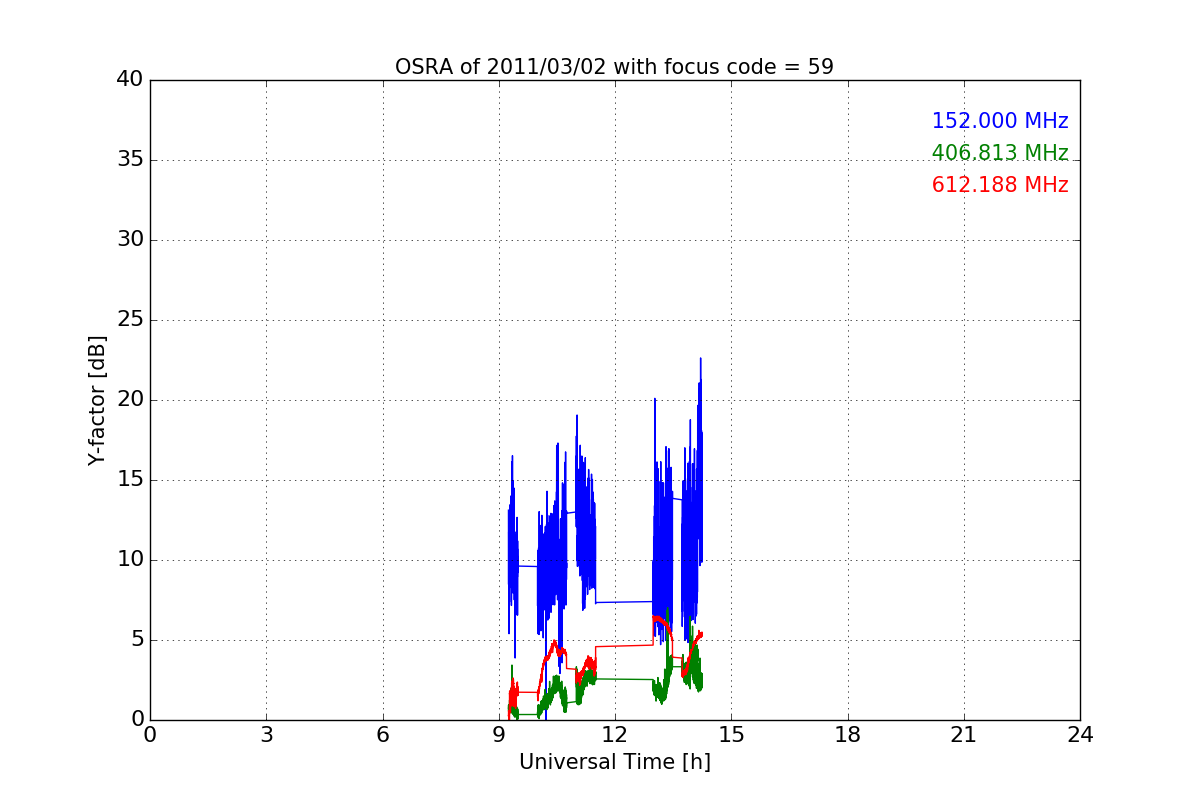Click the x-axis tick label 21
This screenshot has height=800, width=1200.
point(964,735)
